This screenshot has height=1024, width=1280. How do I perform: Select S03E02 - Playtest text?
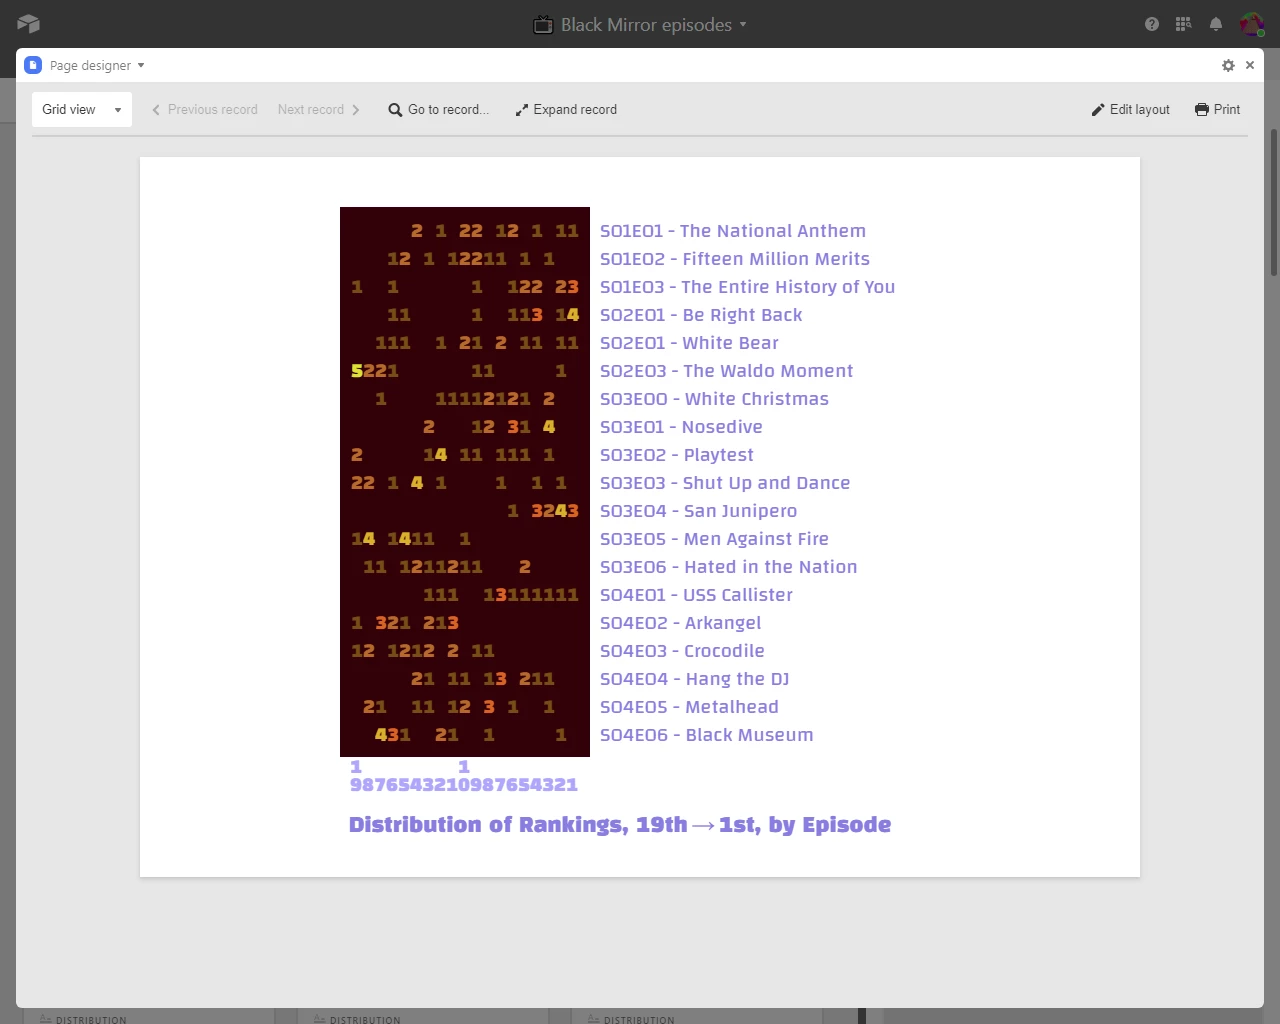(x=677, y=455)
